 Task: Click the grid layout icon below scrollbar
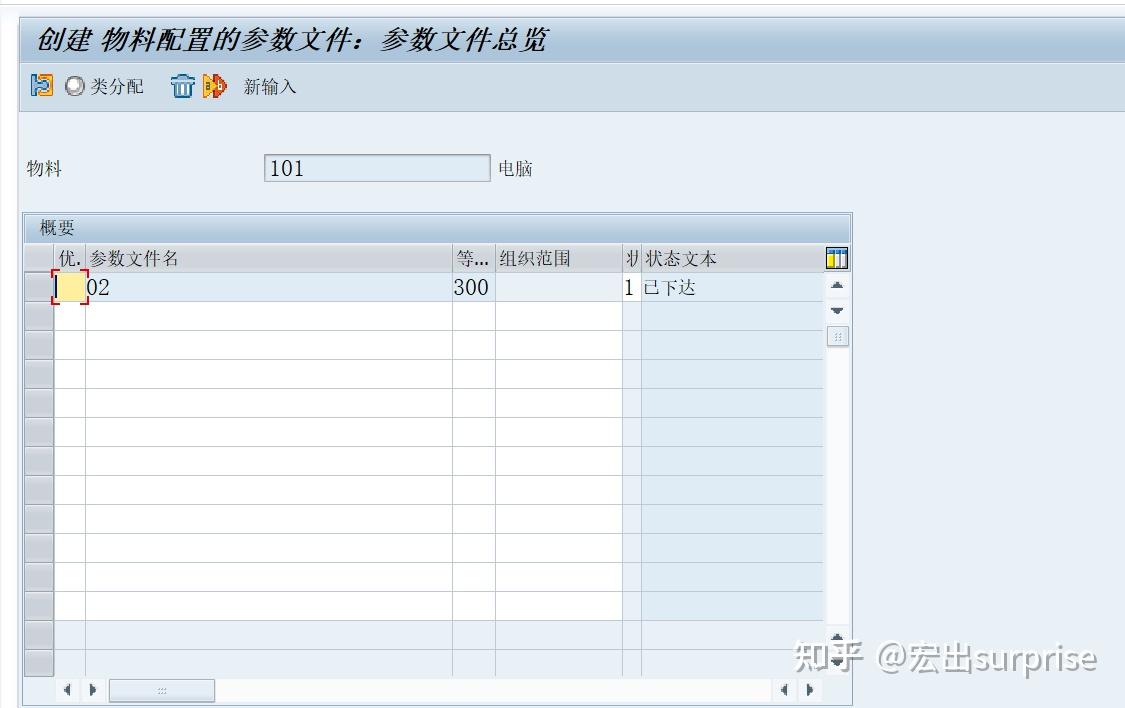(x=838, y=337)
